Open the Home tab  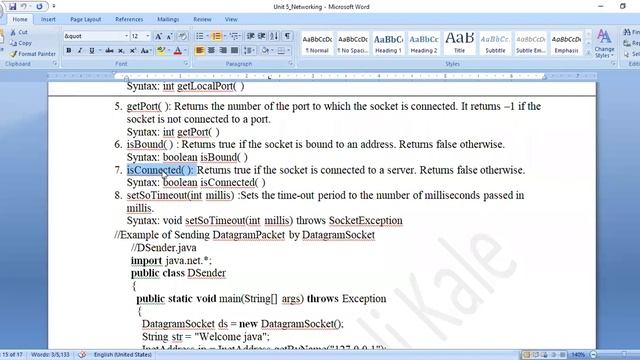pyautogui.click(x=20, y=19)
